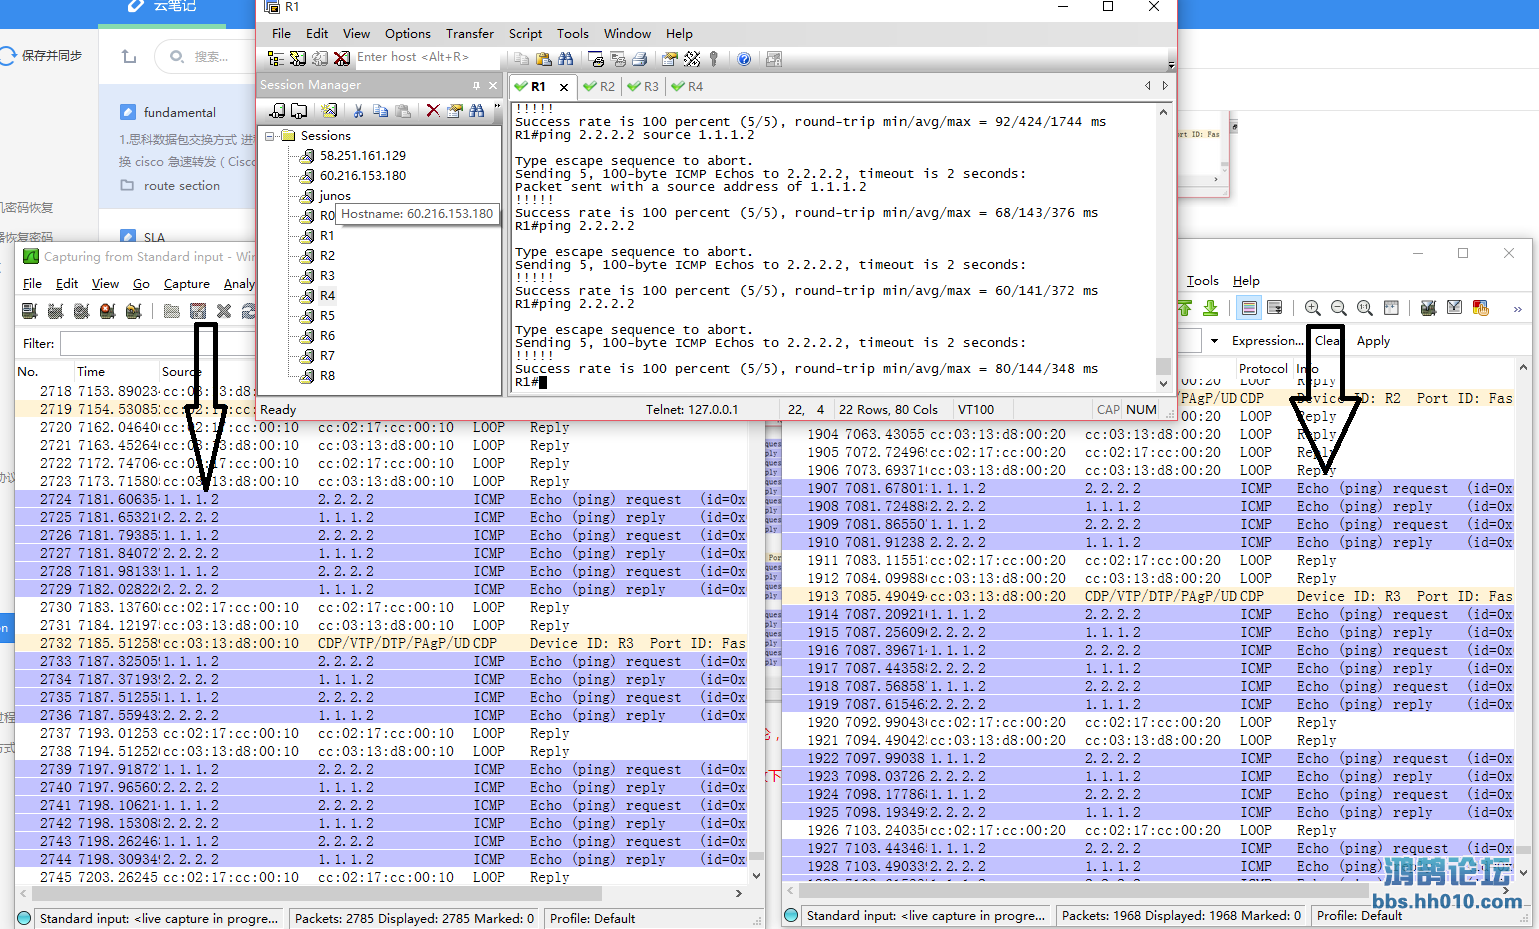Click the coloring rules icon in right Wireshark

tap(1481, 308)
